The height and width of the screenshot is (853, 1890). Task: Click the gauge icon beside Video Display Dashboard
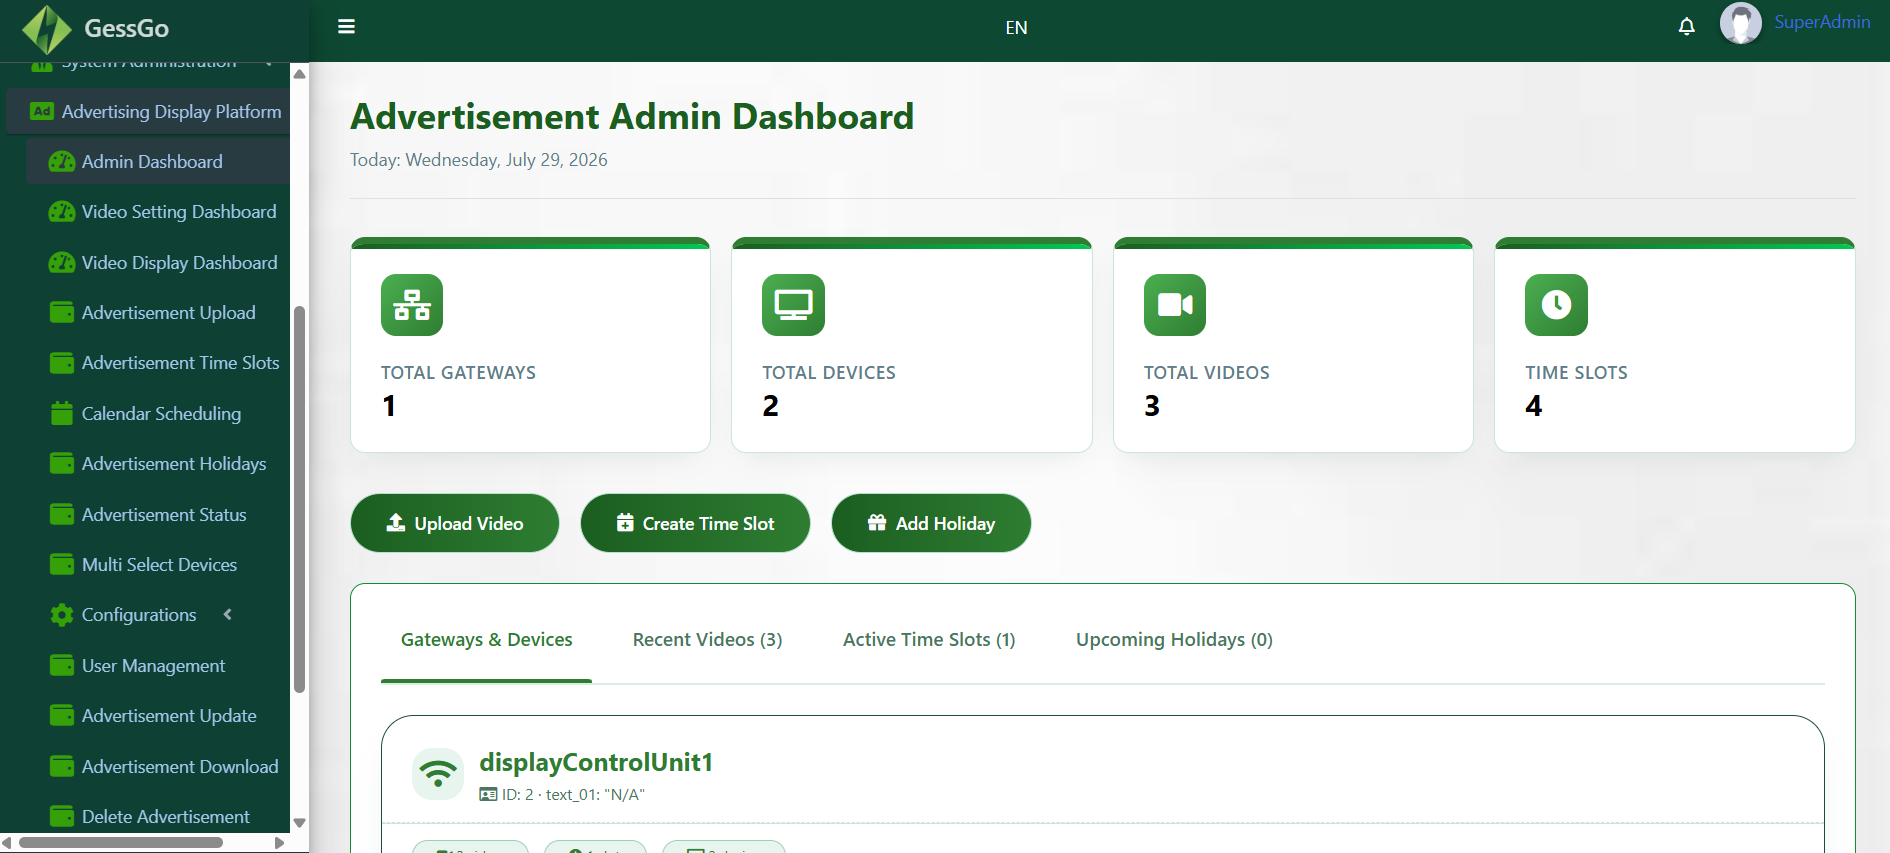point(62,263)
